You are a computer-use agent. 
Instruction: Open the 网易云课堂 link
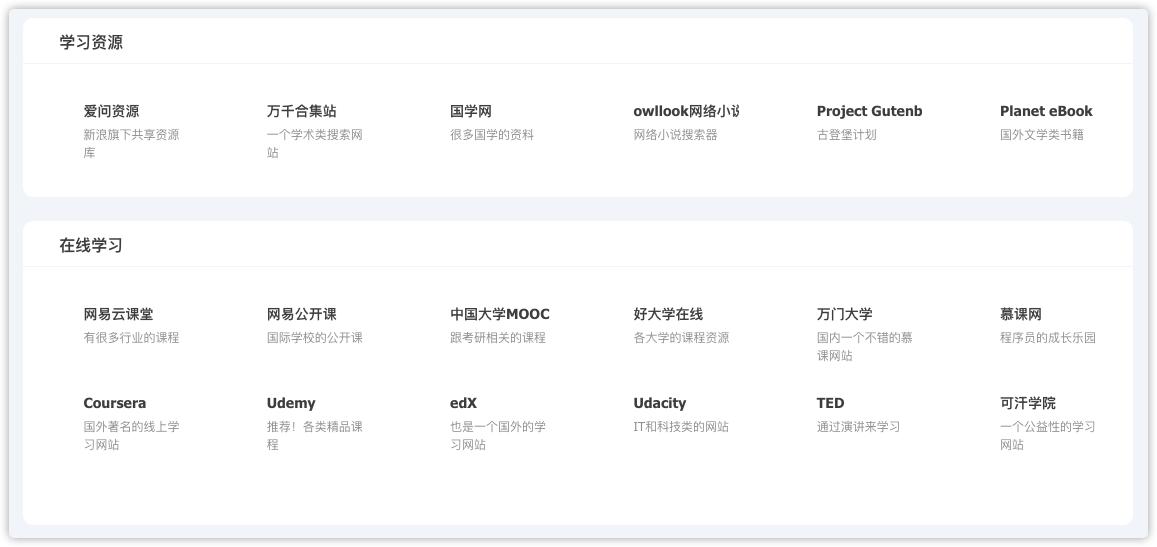[118, 314]
